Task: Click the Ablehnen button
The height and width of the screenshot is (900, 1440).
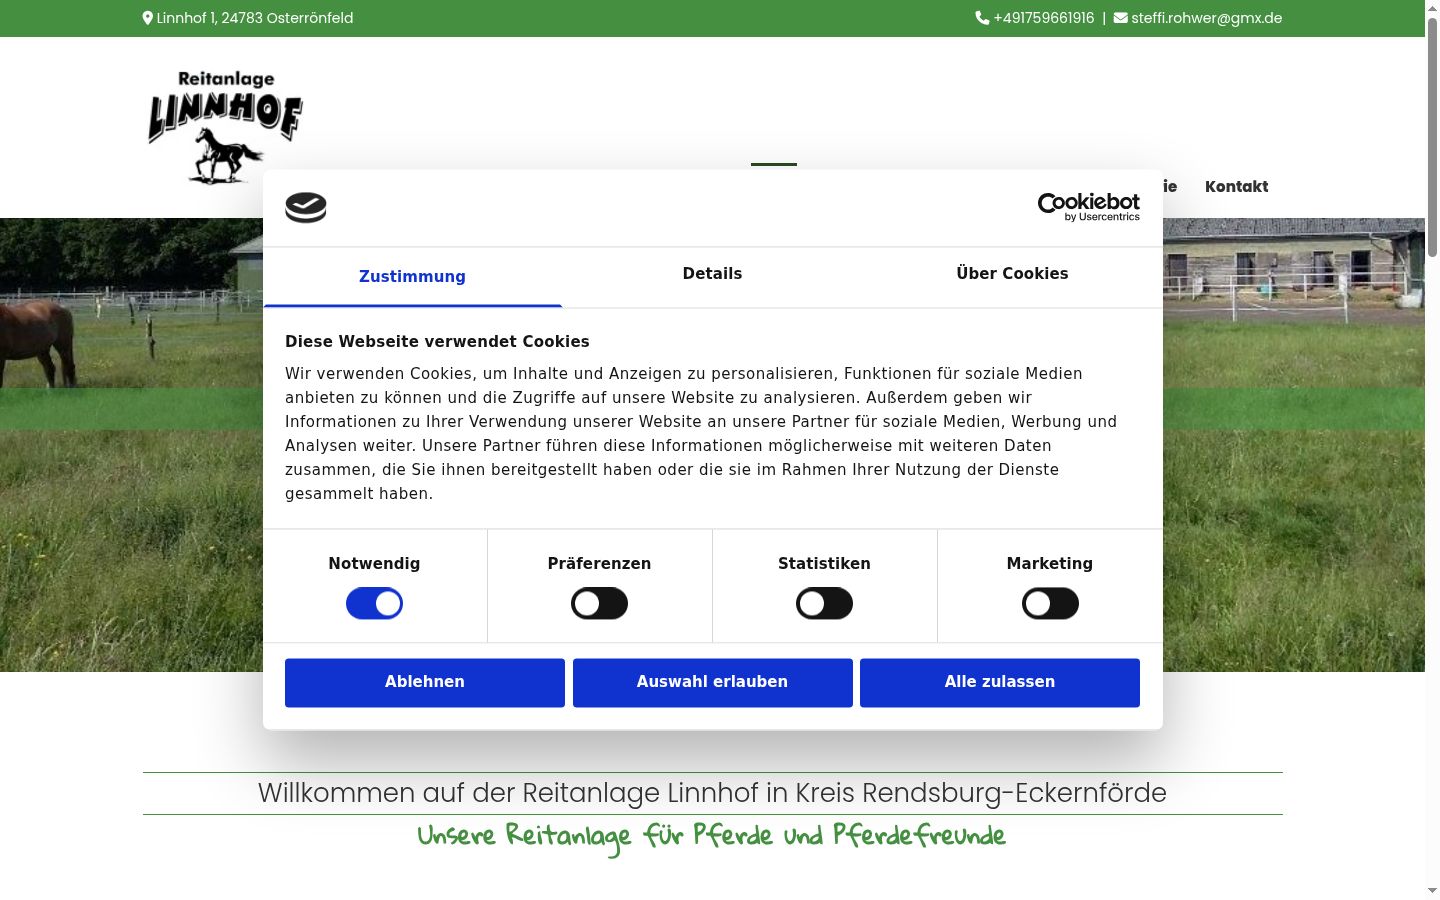Action: (425, 682)
